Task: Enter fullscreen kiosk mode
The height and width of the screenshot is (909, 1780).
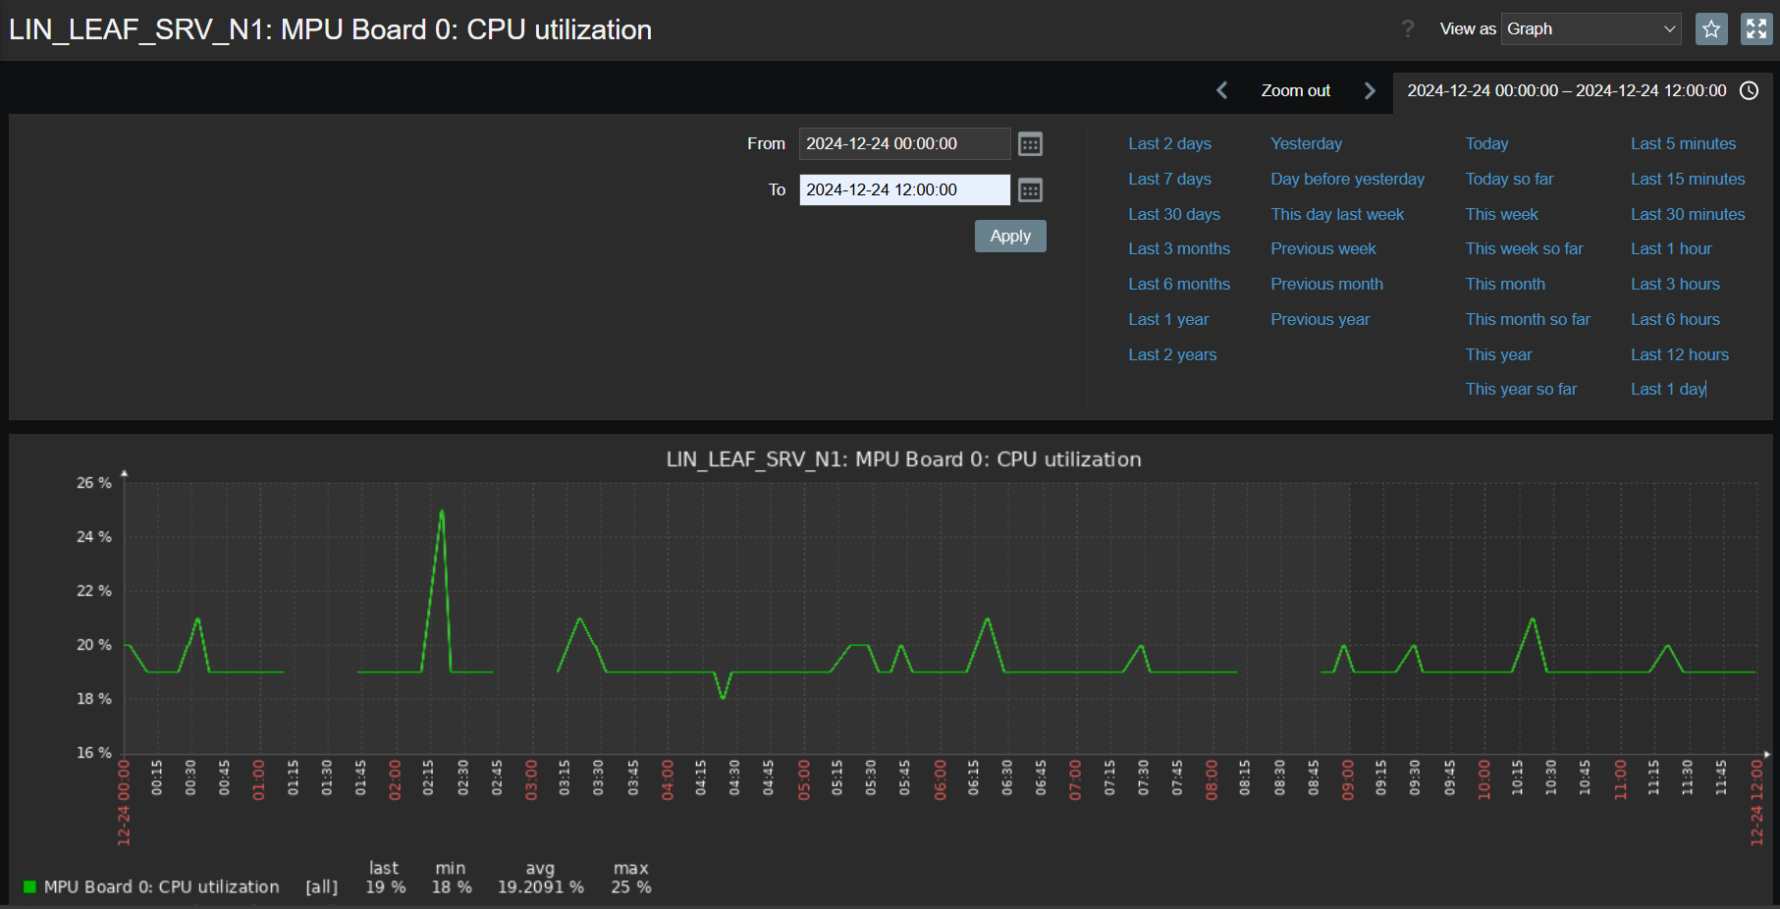Action: click(1756, 29)
